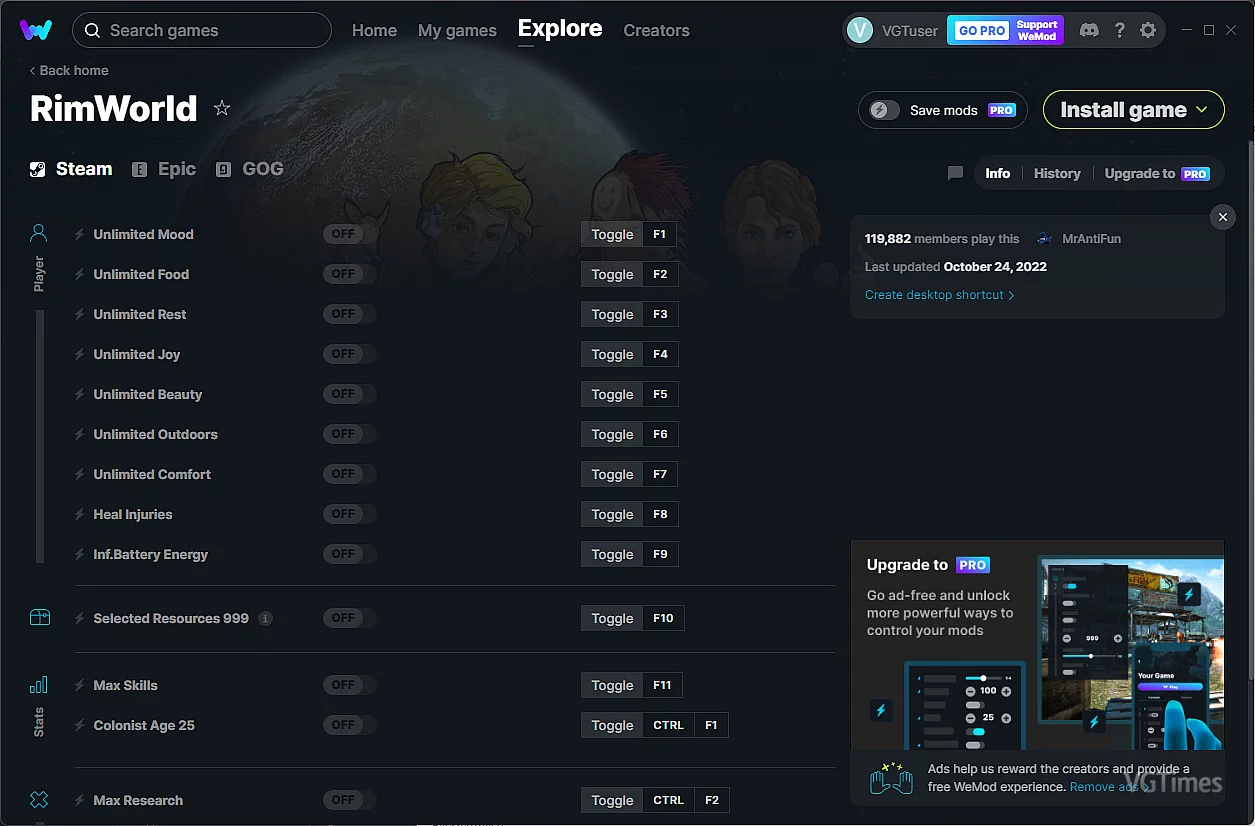1255x826 pixels.
Task: Add RimWorld to favorites with the star icon
Action: (x=222, y=108)
